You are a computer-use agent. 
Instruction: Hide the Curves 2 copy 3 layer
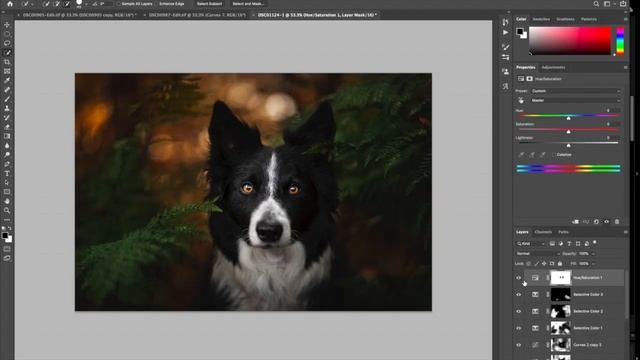(518, 344)
